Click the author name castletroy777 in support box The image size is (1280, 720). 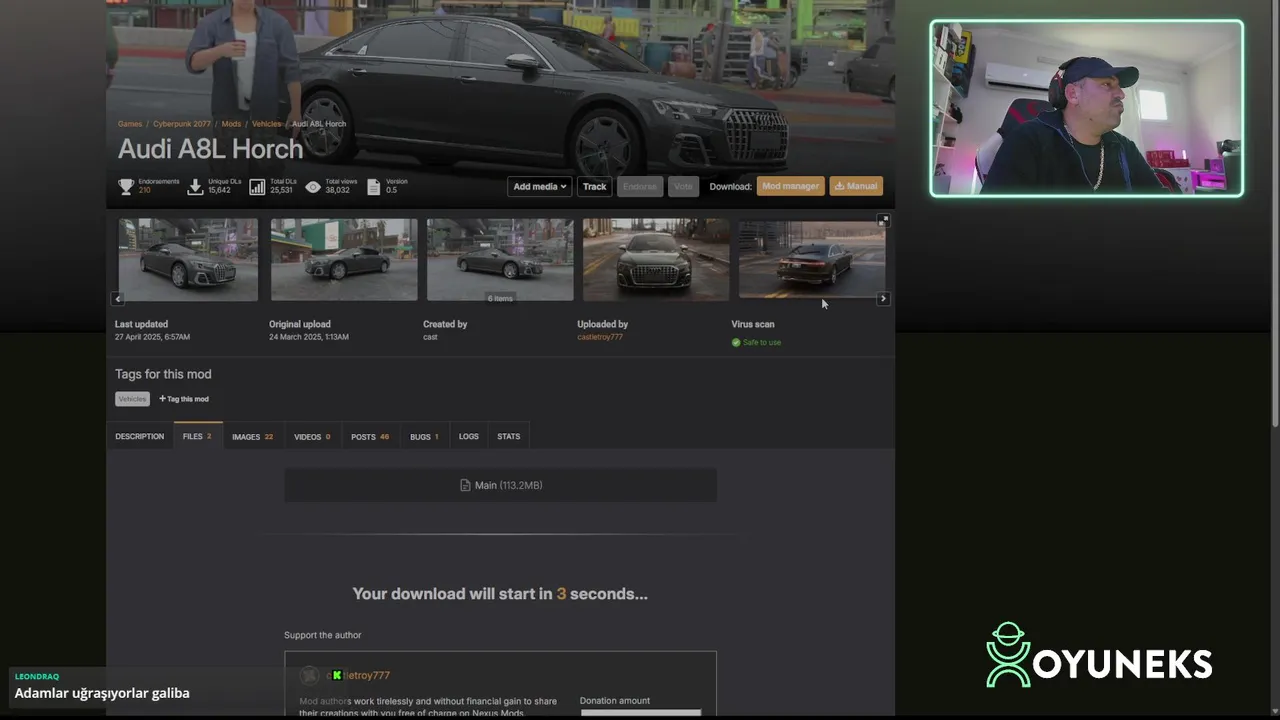358,676
